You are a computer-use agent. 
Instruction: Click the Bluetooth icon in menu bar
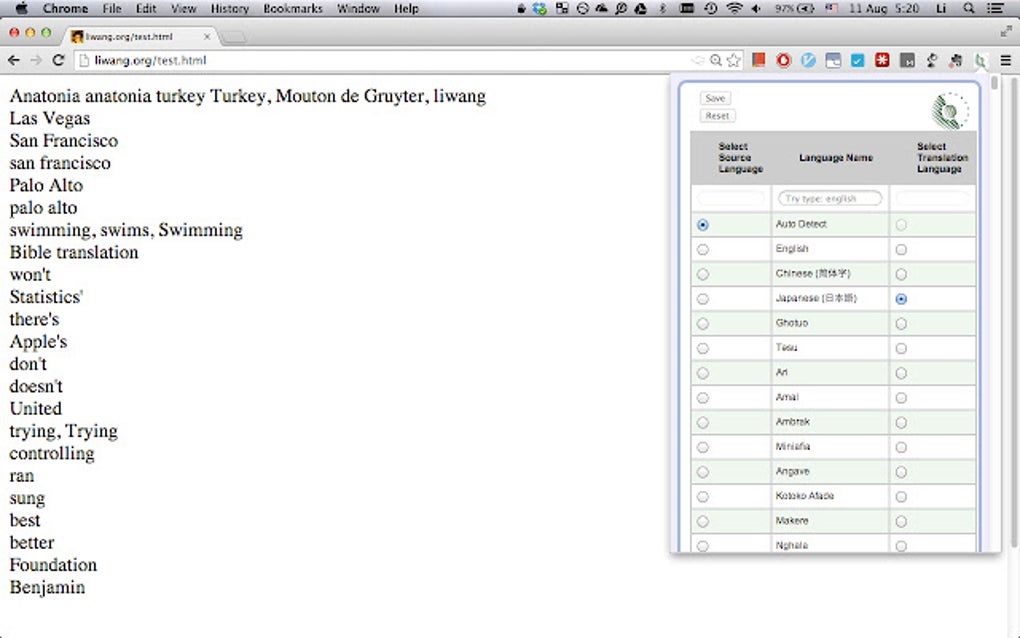click(x=663, y=8)
